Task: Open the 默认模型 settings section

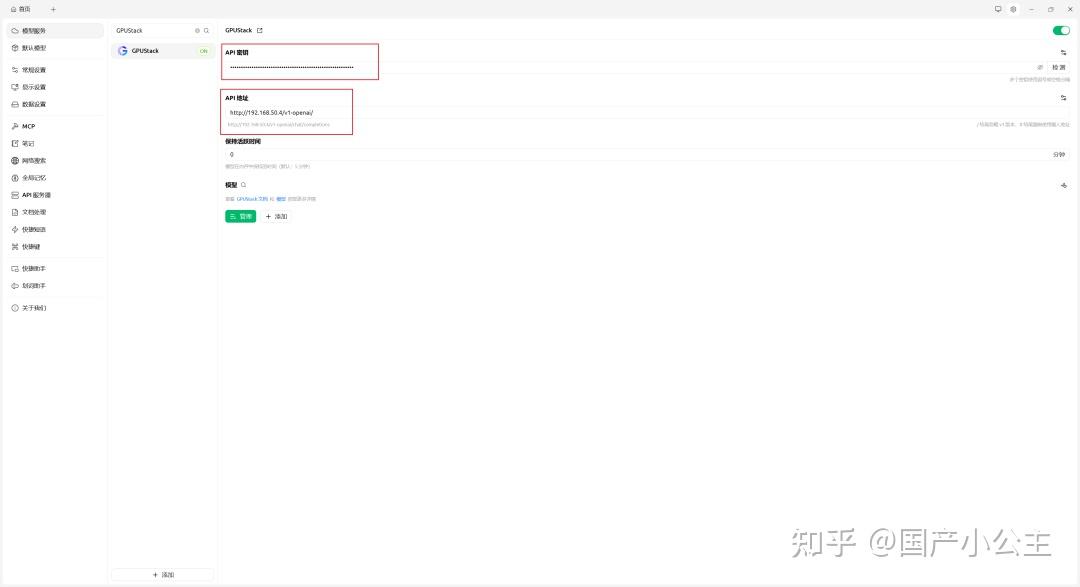Action: click(55, 48)
